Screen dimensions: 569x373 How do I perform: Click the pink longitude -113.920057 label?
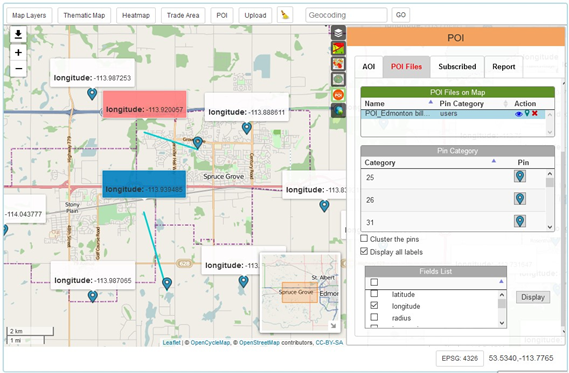[144, 104]
